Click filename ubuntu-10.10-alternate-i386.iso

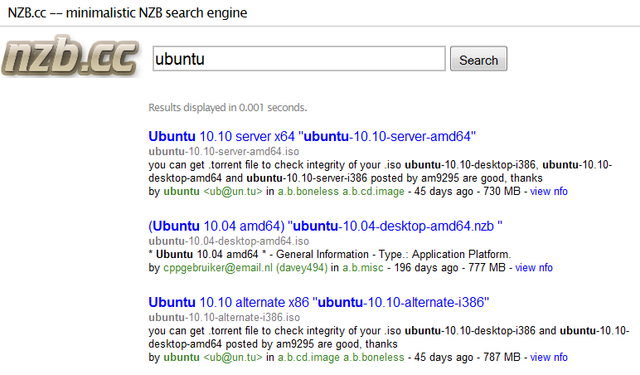224,317
